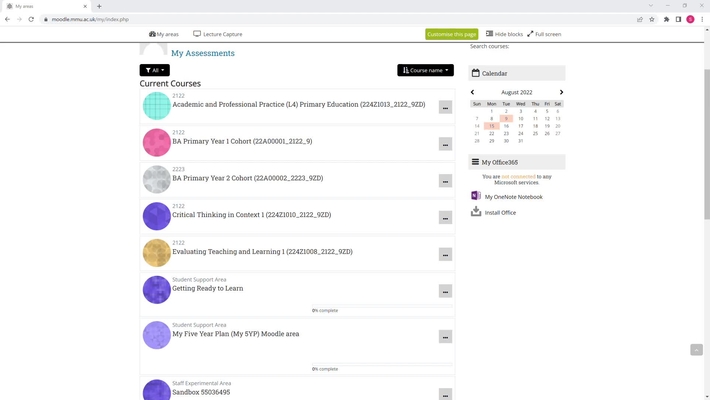Viewport: 710px width, 400px height.
Task: Open the All courses filter dropdown
Action: (154, 70)
